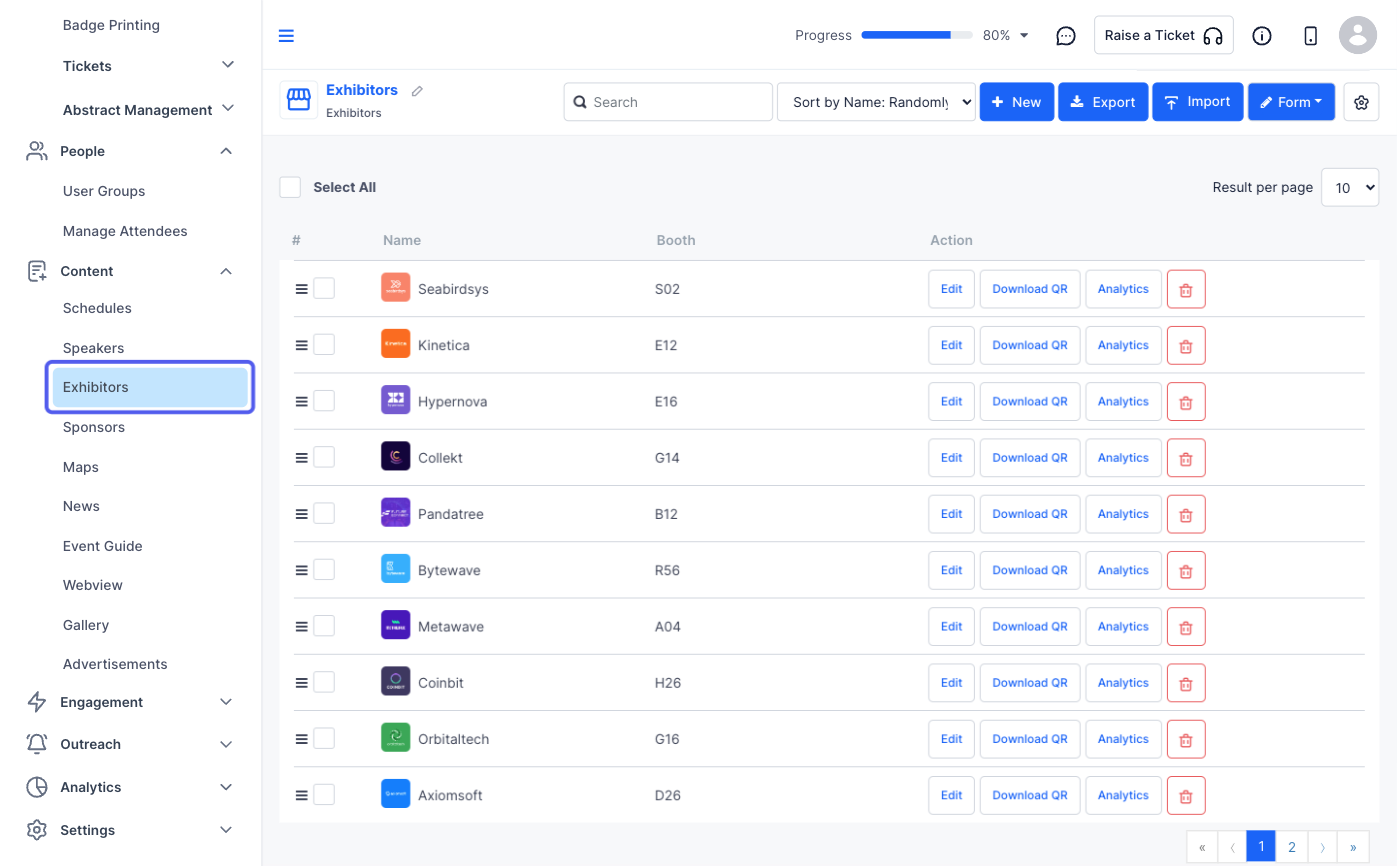Image resolution: width=1397 pixels, height=866 pixels.
Task: Click the info circle icon
Action: [x=1262, y=36]
